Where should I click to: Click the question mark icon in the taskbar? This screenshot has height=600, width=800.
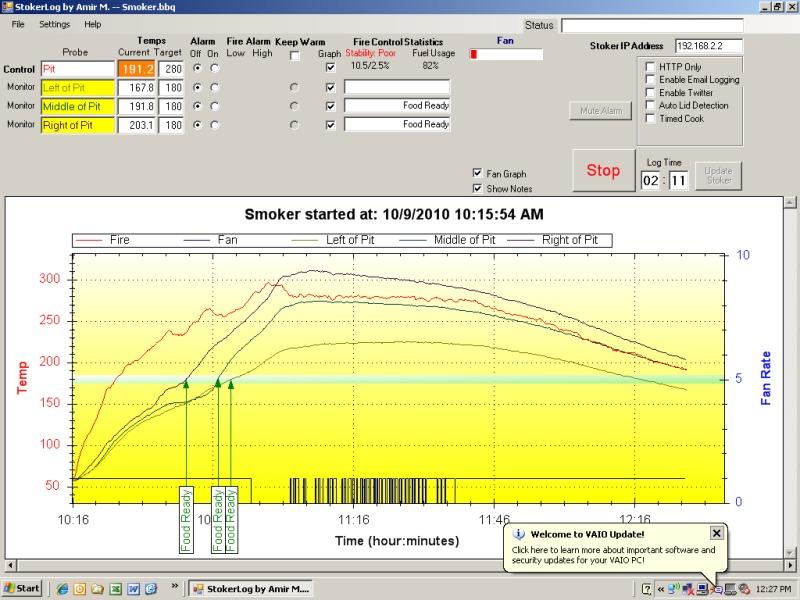[x=647, y=589]
